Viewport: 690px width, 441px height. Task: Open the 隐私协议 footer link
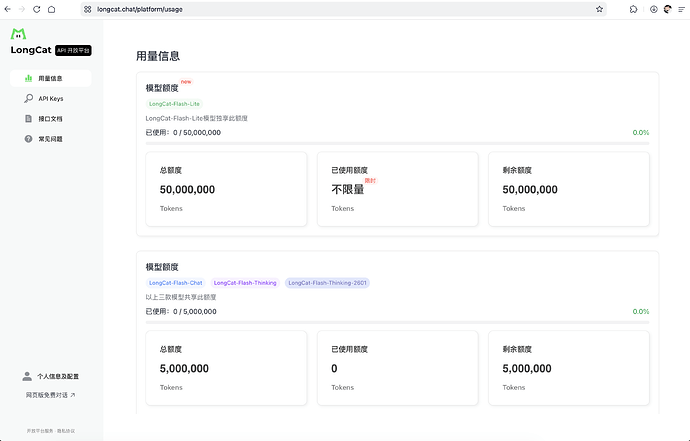[66, 431]
